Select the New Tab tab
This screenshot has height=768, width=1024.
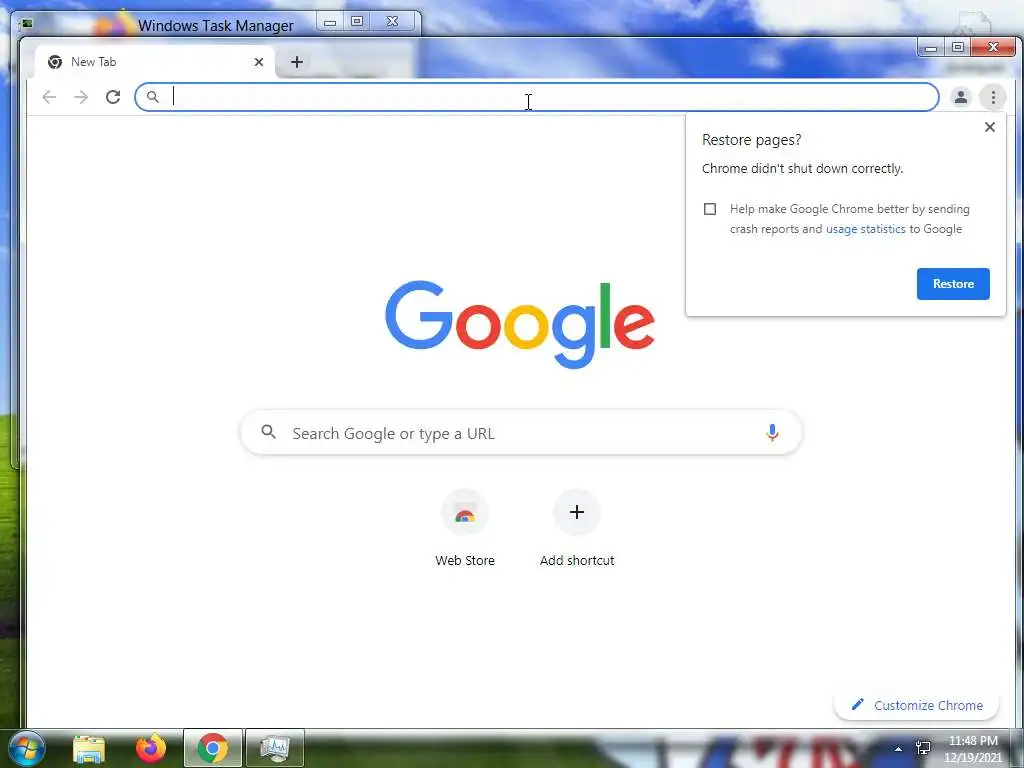tap(155, 62)
